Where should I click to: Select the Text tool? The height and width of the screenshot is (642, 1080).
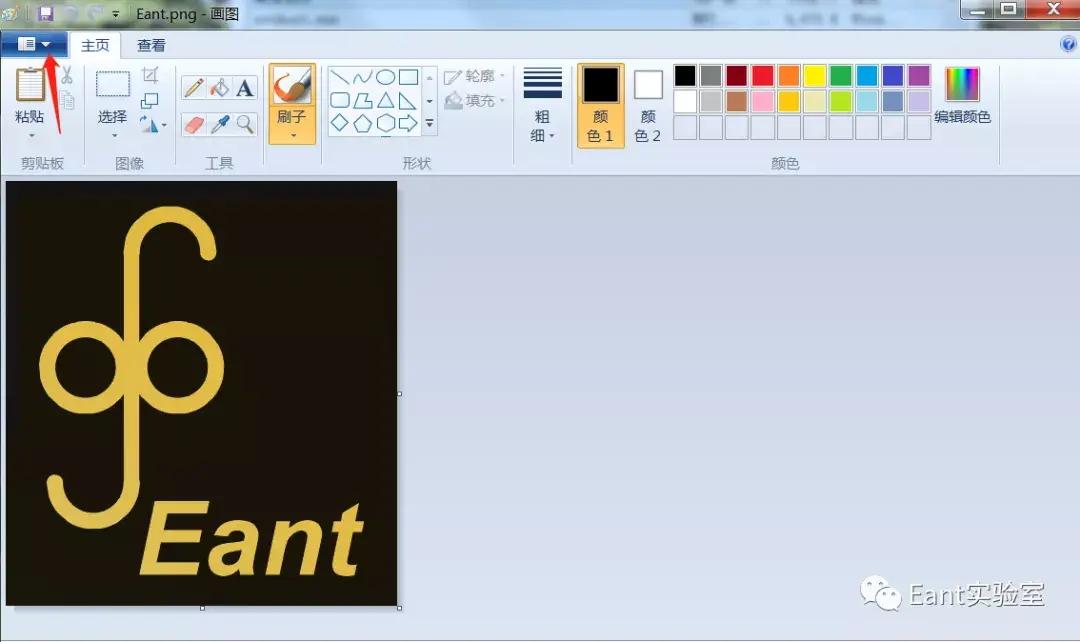point(245,88)
